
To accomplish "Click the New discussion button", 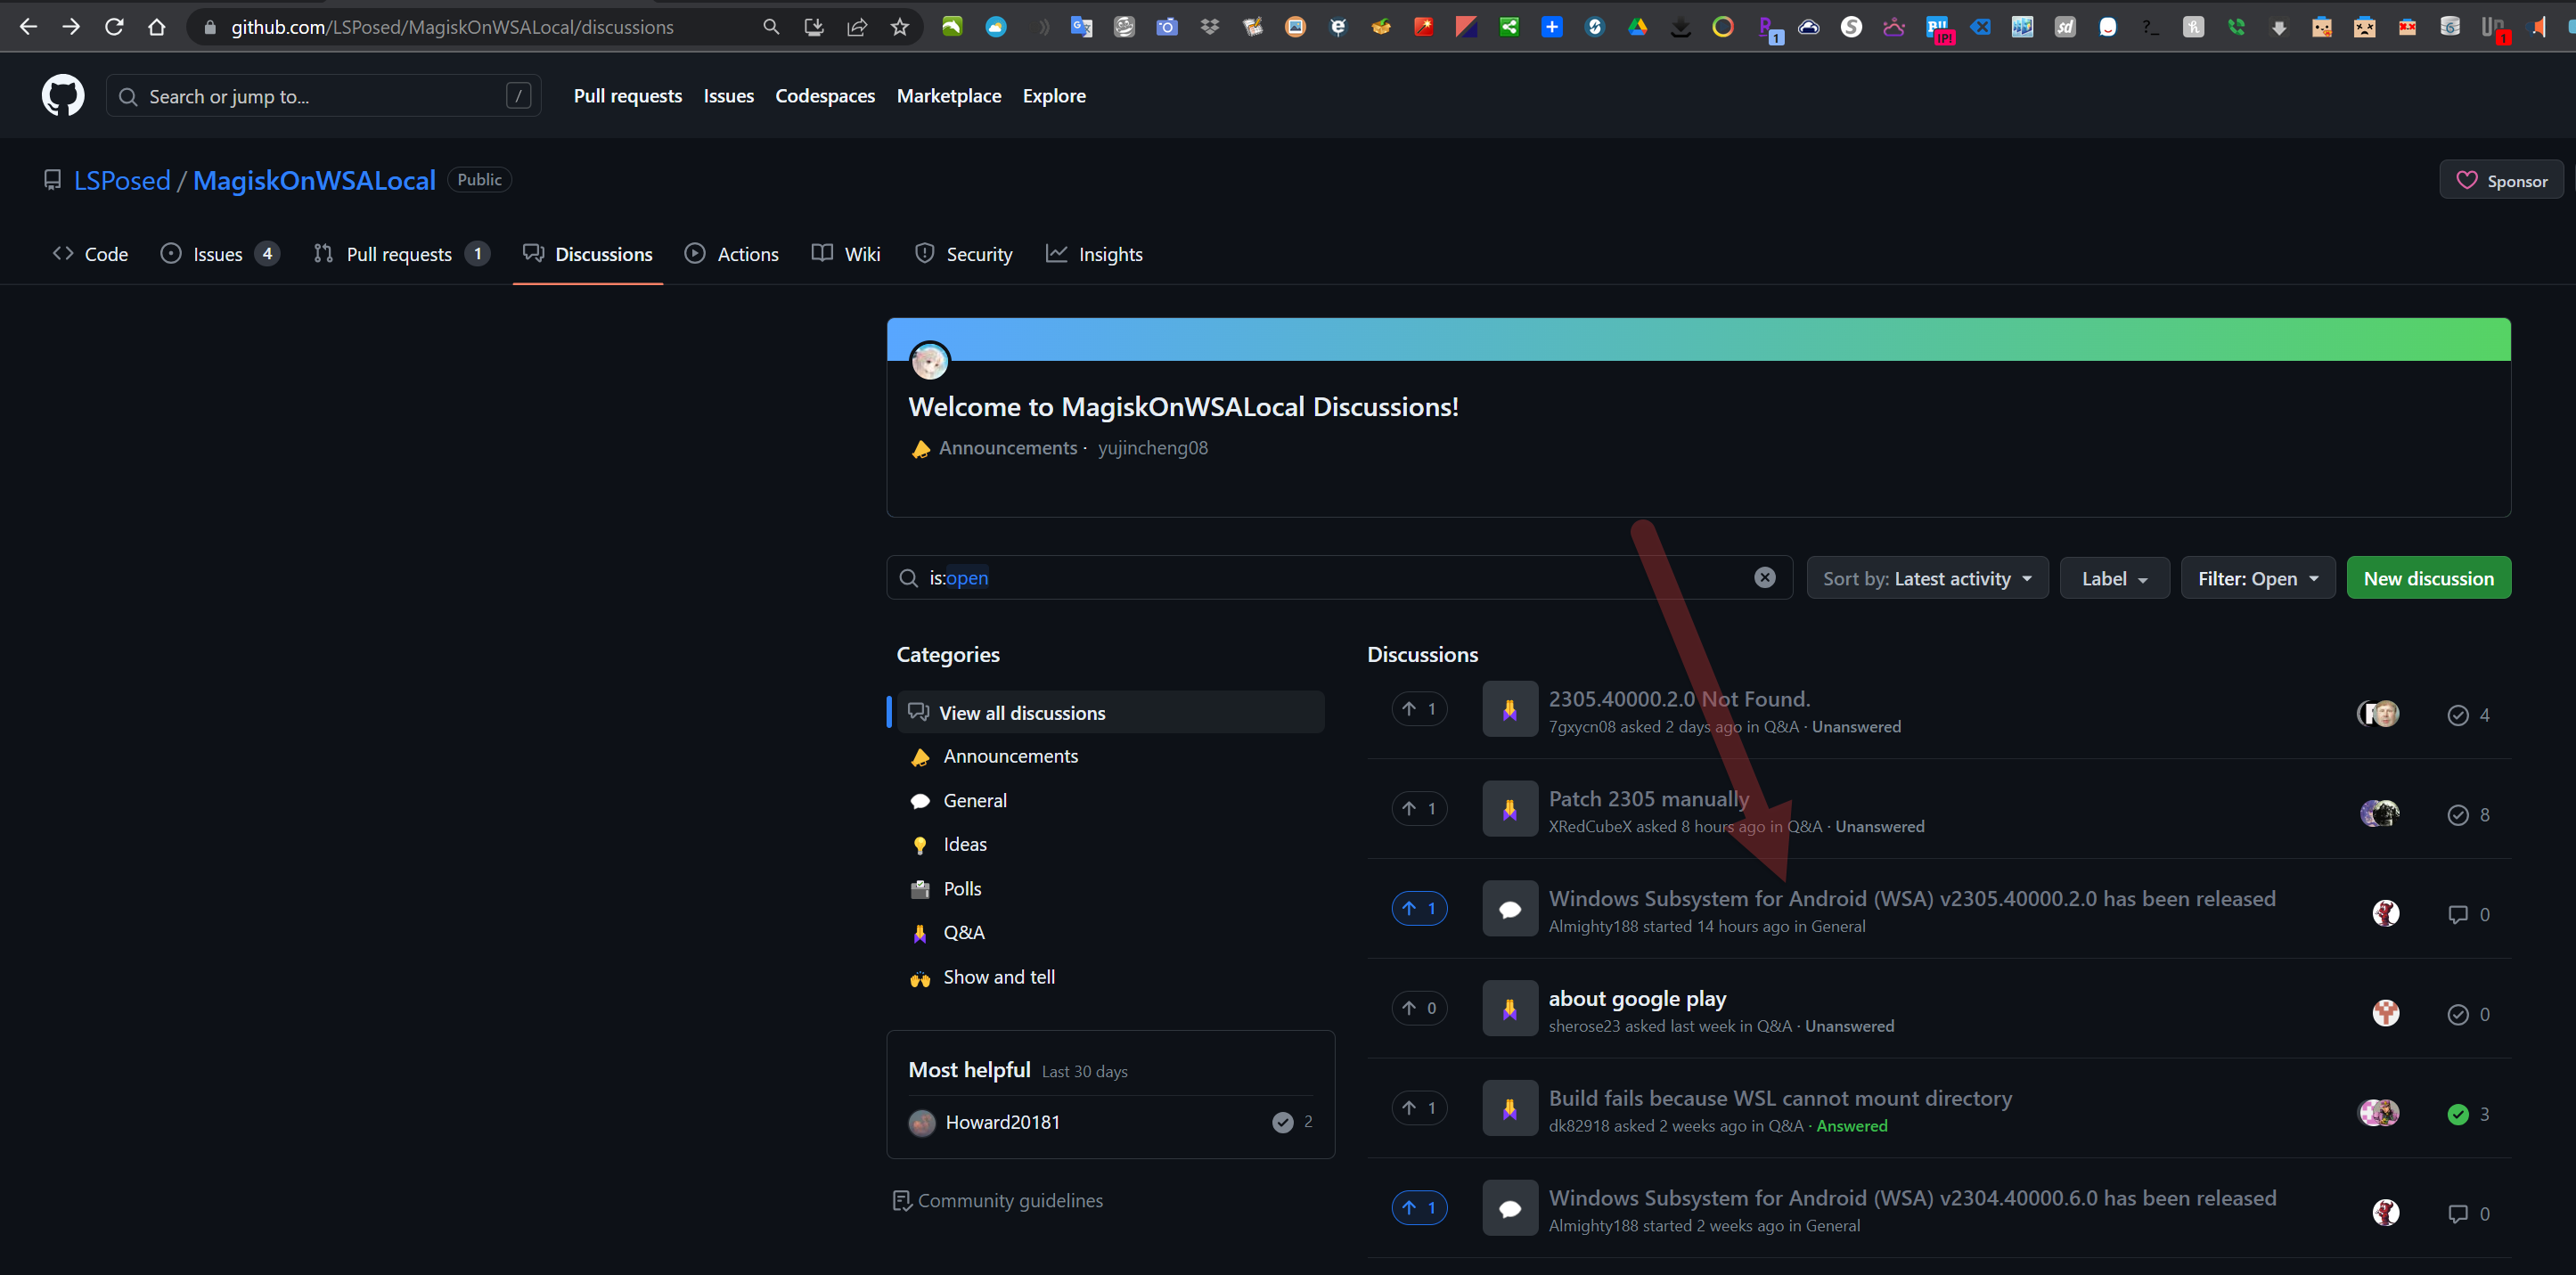I will point(2428,578).
